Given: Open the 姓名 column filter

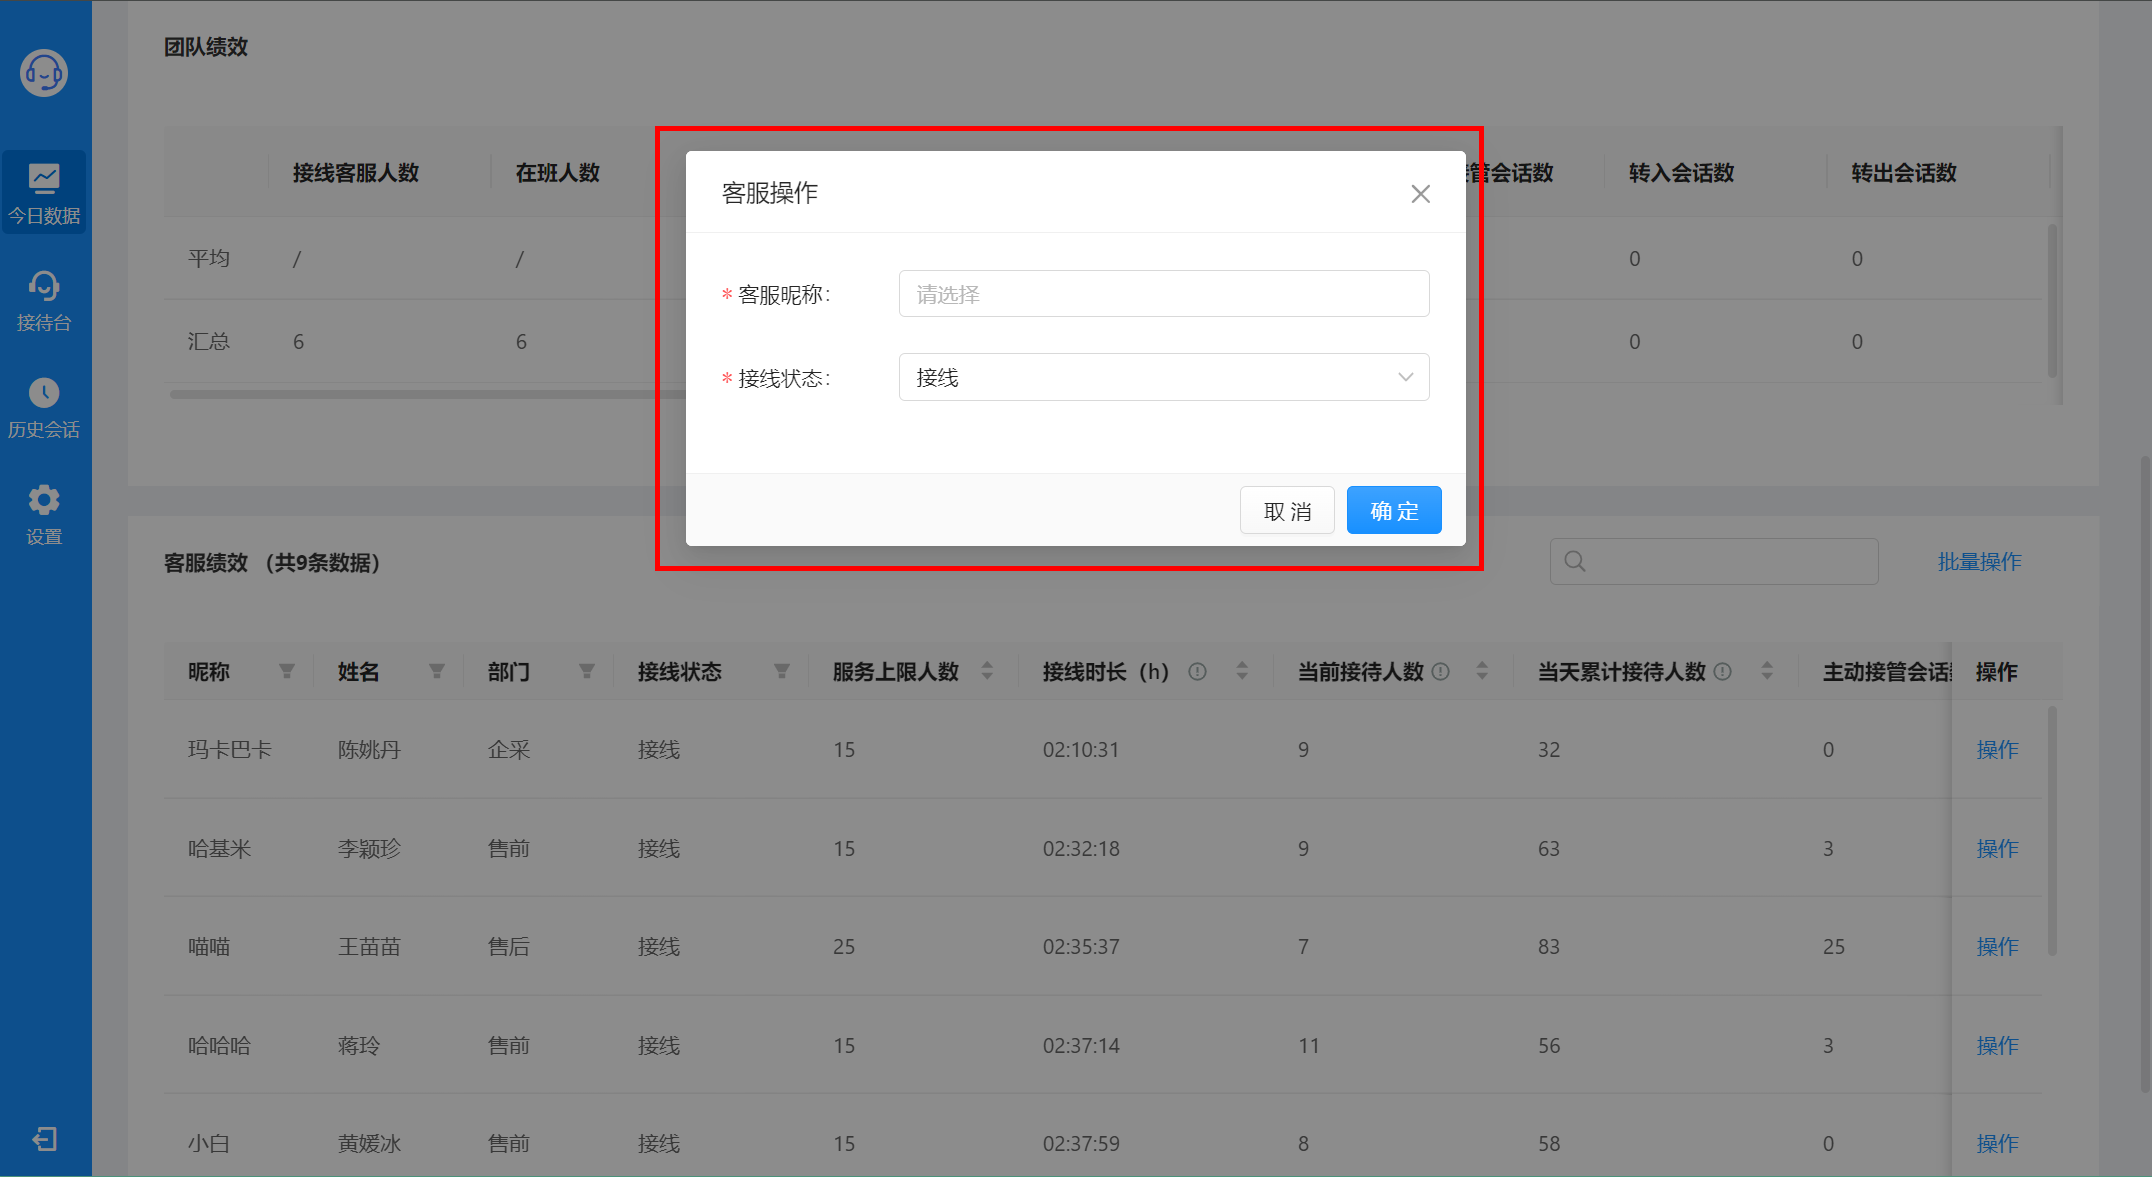Looking at the screenshot, I should 437,671.
